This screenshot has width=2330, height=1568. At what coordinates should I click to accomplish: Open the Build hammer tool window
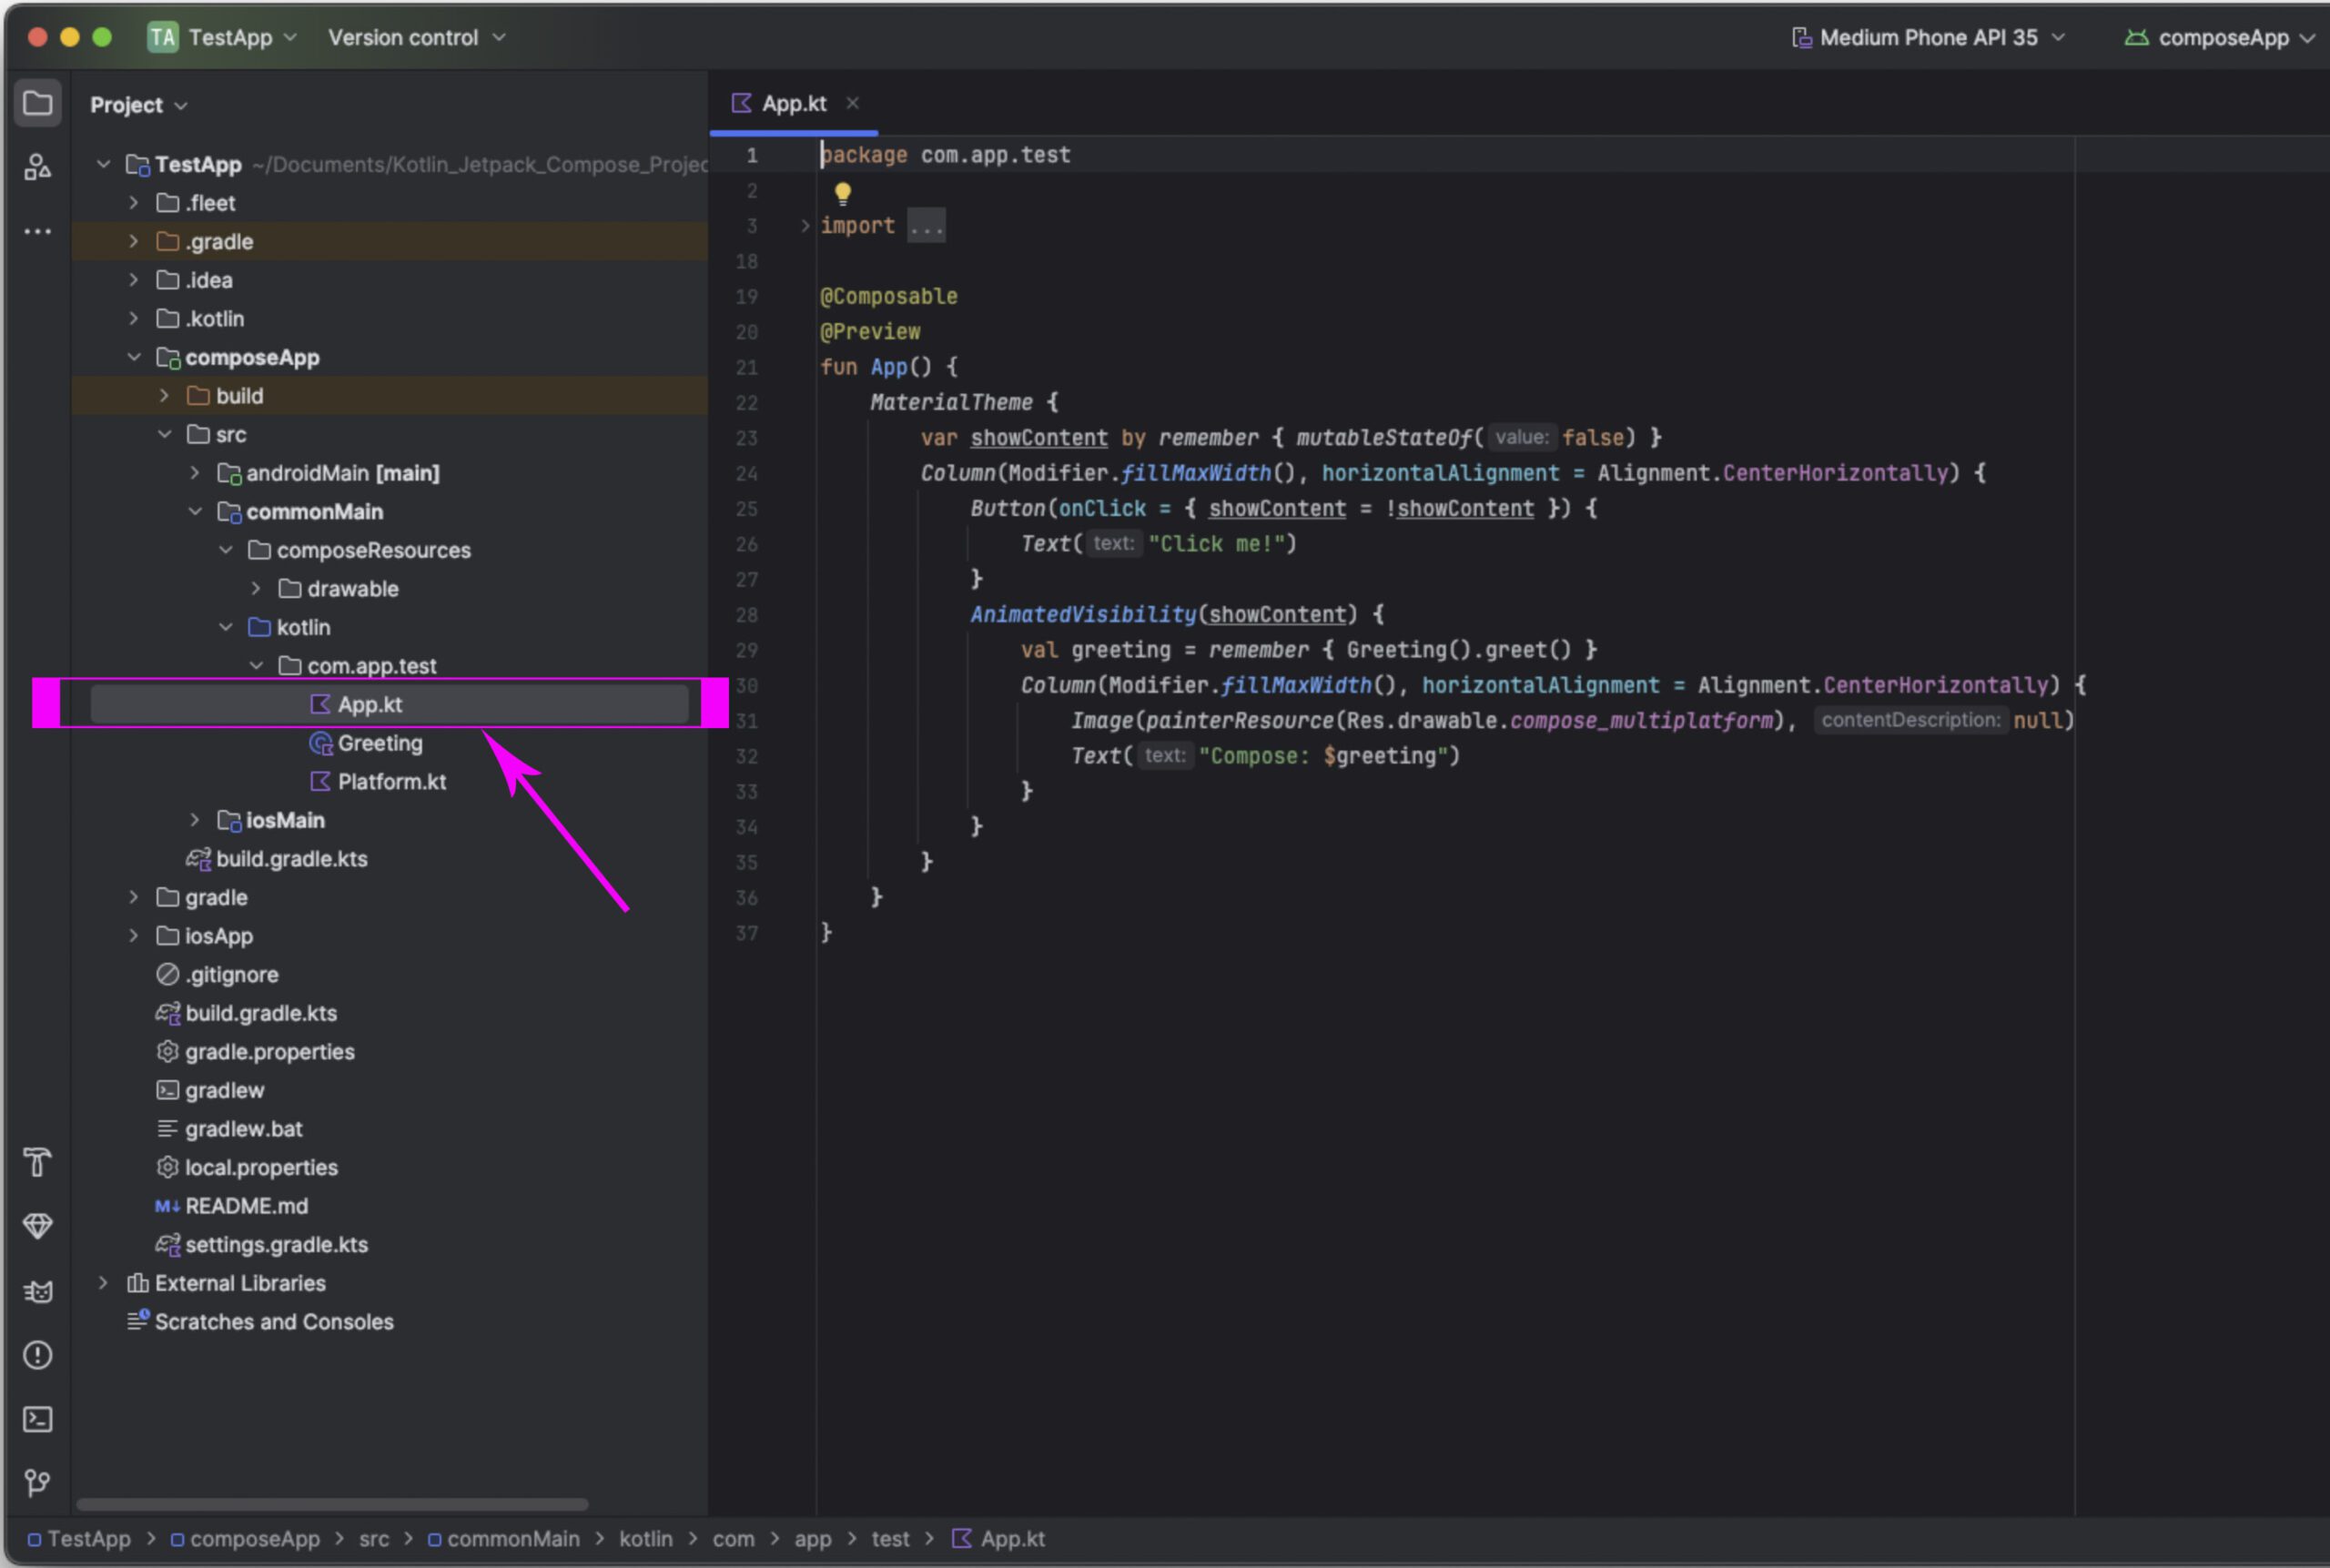pyautogui.click(x=38, y=1162)
